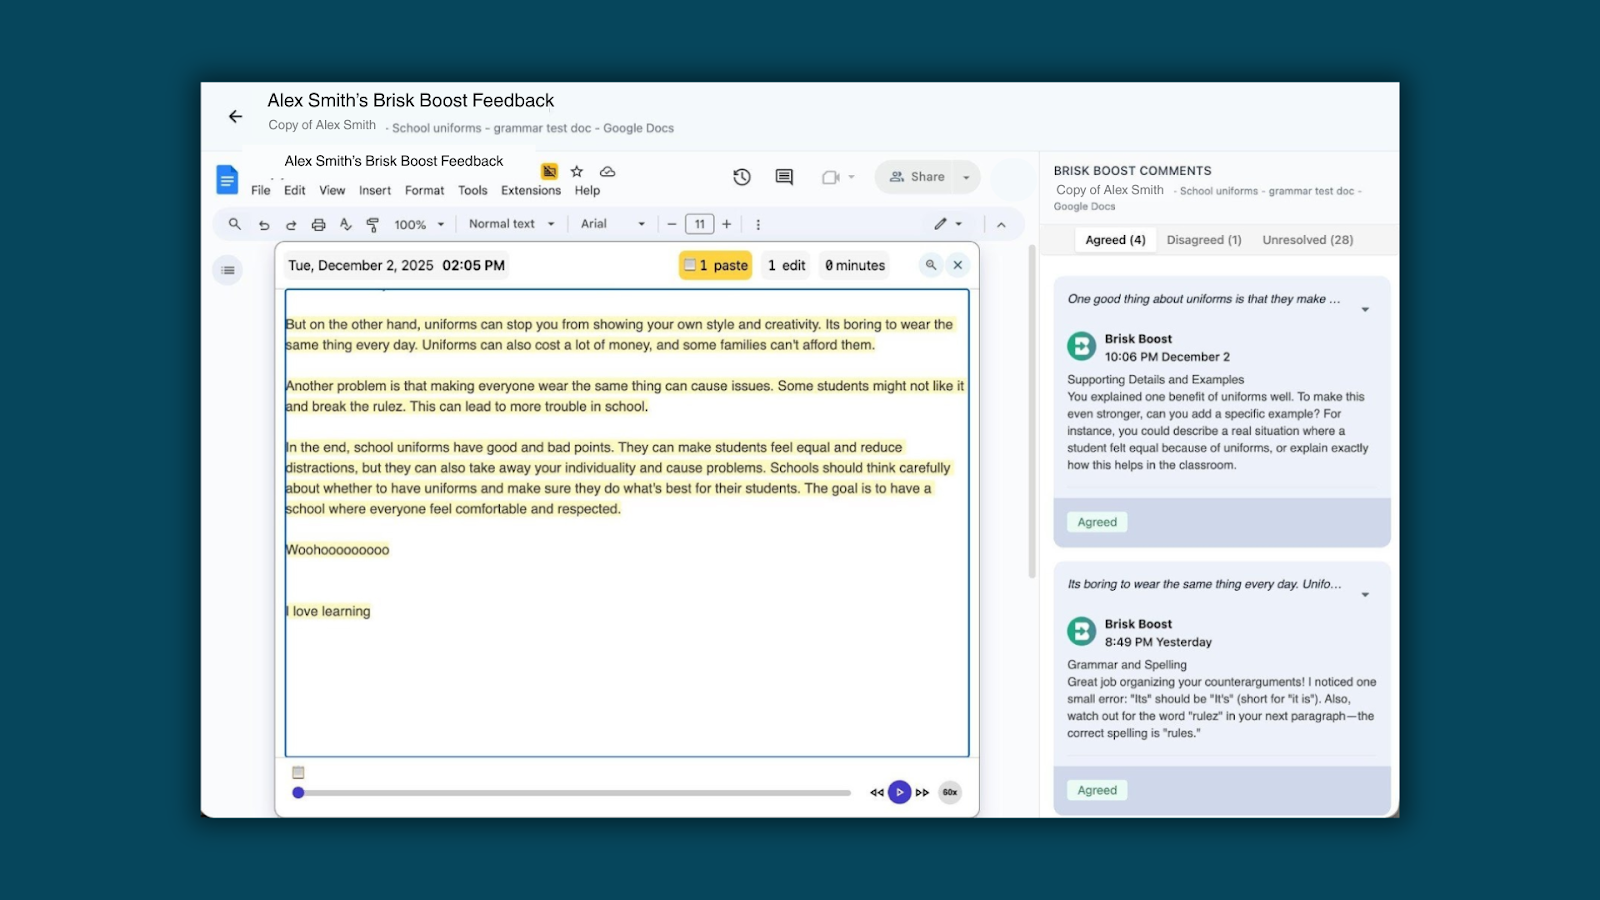Image resolution: width=1600 pixels, height=900 pixels.
Task: Start a video call from camera icon
Action: click(830, 177)
